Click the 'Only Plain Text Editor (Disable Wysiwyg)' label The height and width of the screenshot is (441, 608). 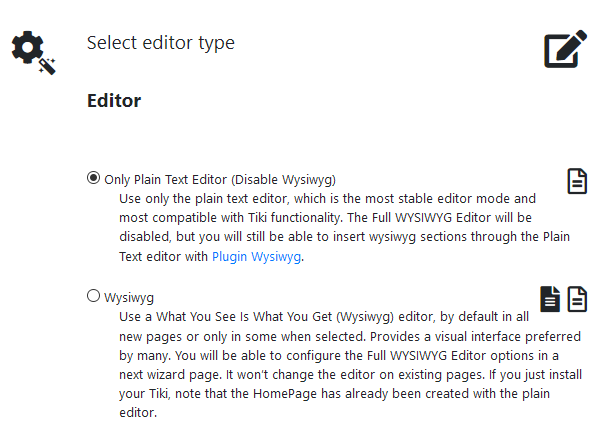220,180
